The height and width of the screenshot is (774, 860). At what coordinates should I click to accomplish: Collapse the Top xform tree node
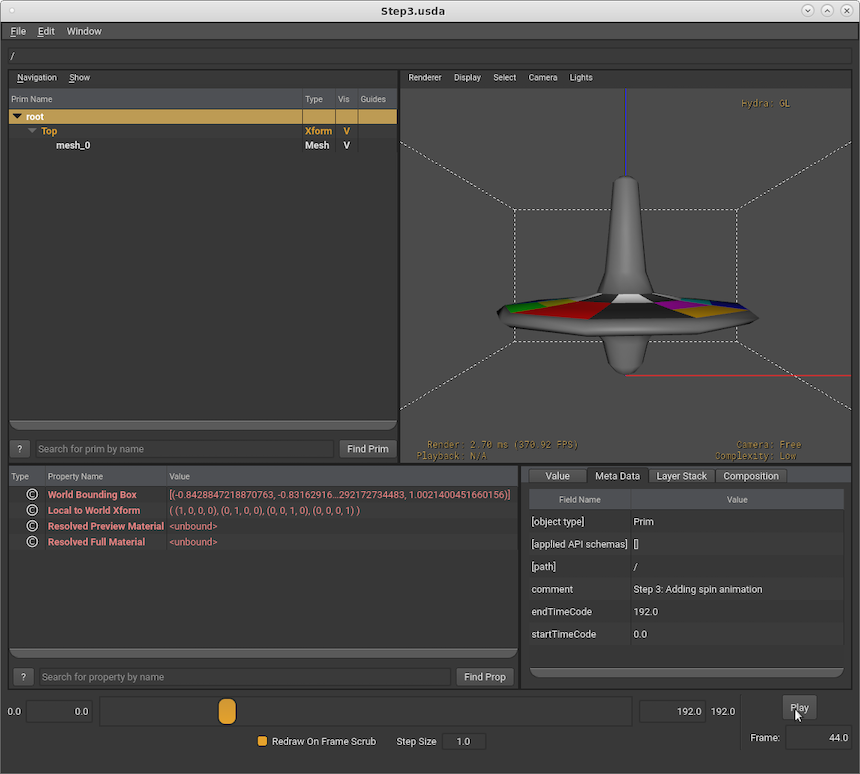pyautogui.click(x=32, y=131)
